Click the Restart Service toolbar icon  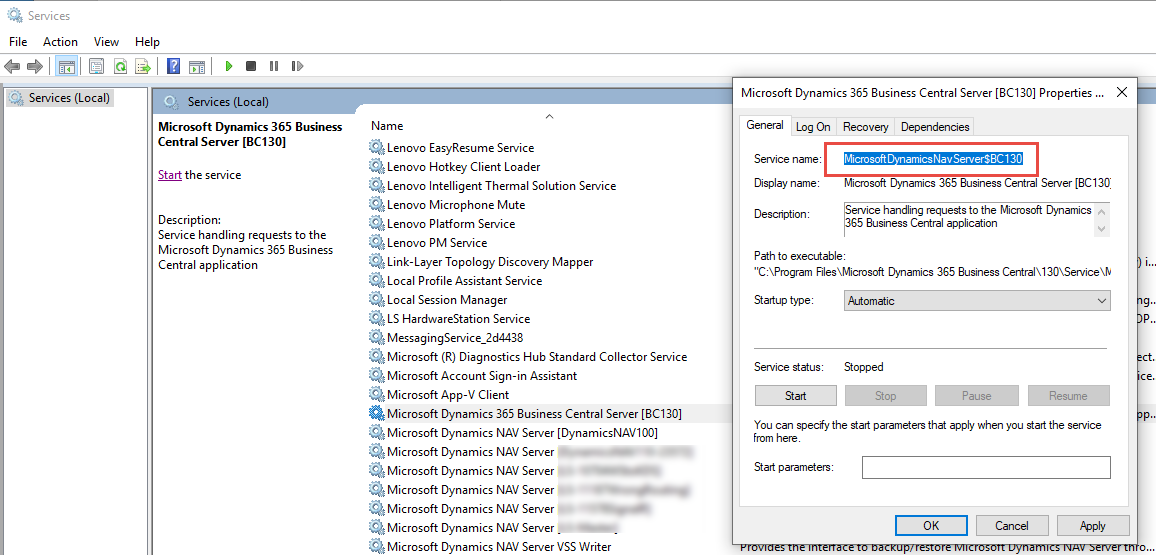pyautogui.click(x=297, y=67)
